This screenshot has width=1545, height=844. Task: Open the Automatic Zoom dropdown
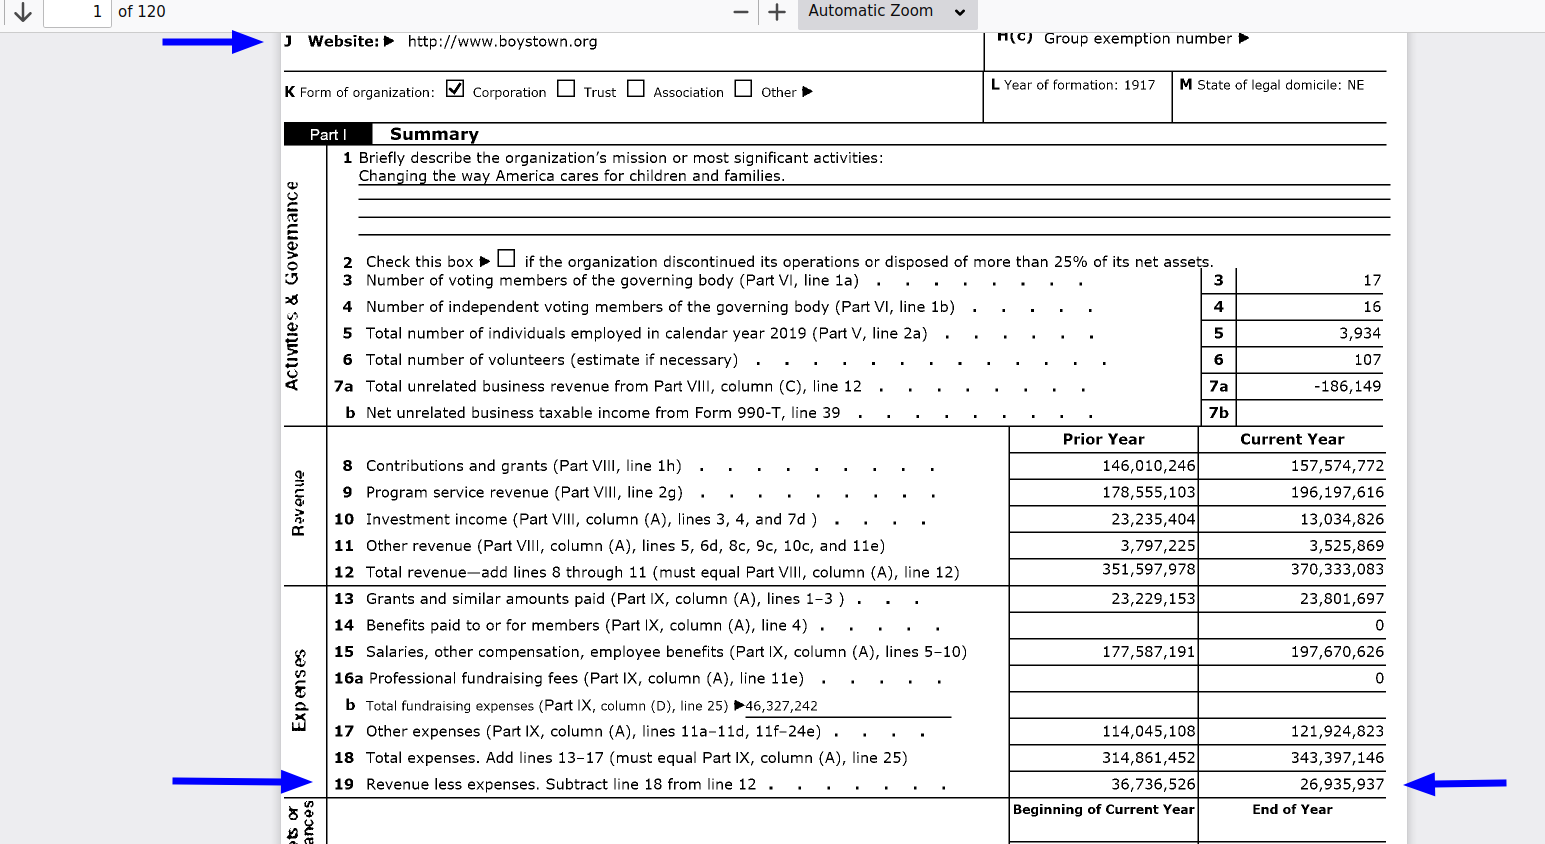(x=887, y=12)
